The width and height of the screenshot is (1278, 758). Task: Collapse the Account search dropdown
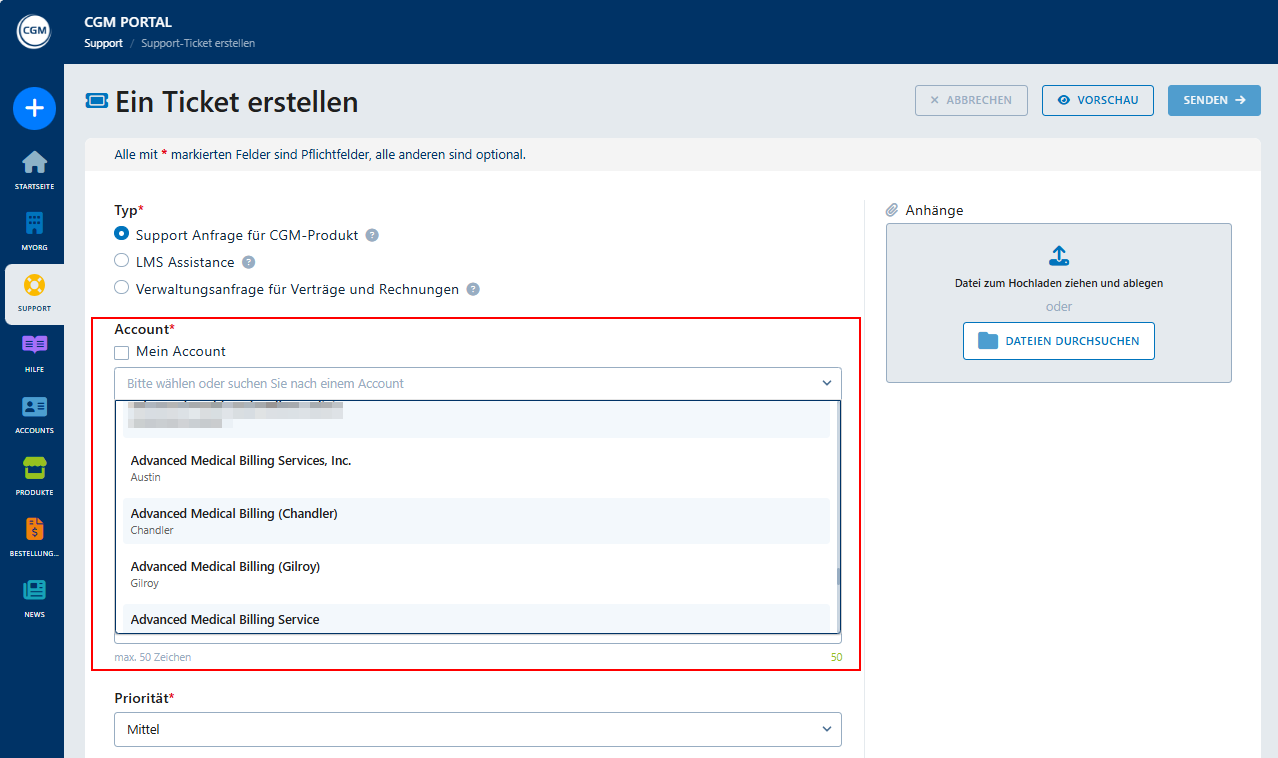point(826,383)
